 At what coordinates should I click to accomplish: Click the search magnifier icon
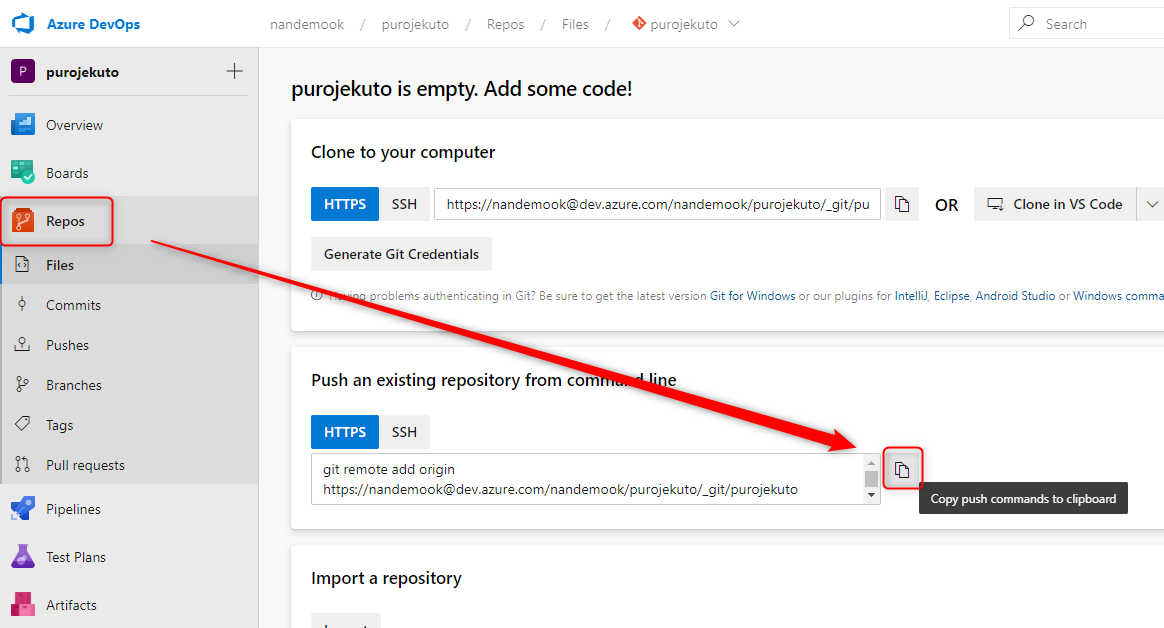pyautogui.click(x=1026, y=23)
